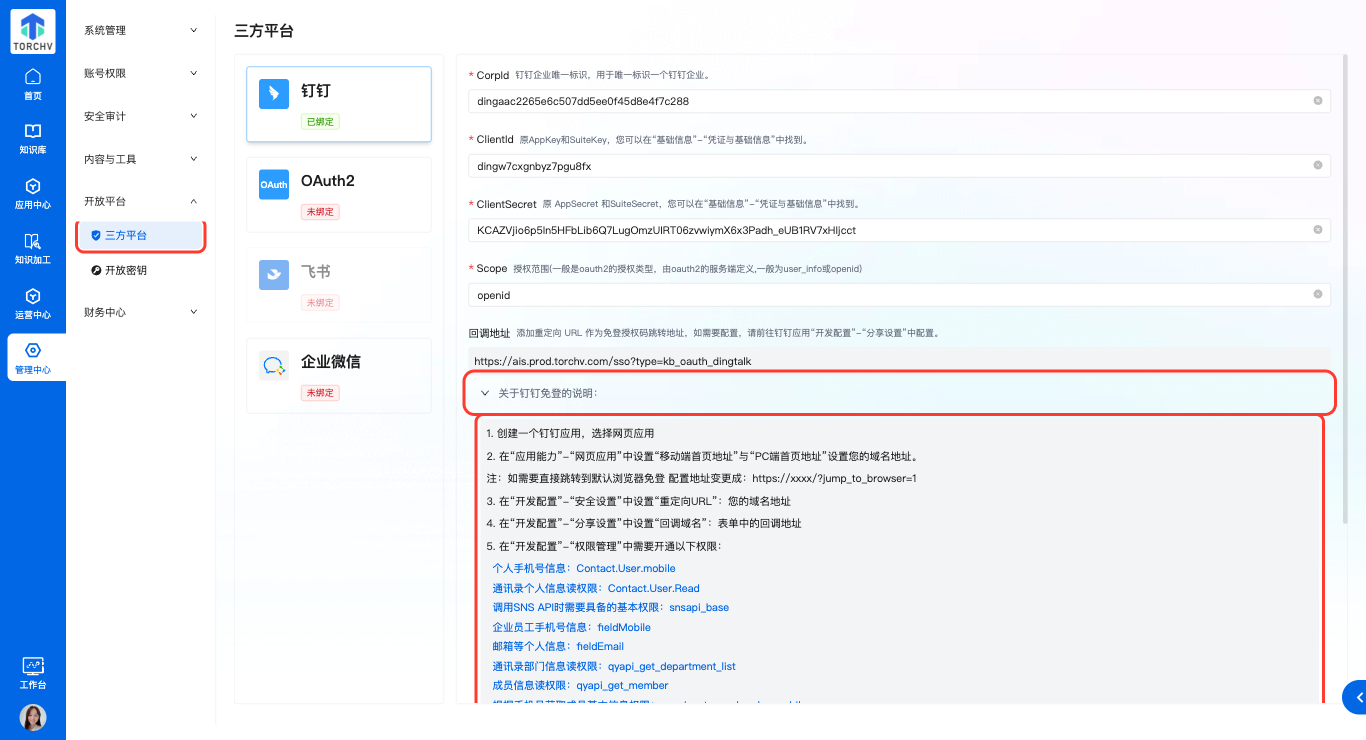This screenshot has height=740, width=1366.
Task: Select the OAuth2 platform card
Action: pos(338,195)
